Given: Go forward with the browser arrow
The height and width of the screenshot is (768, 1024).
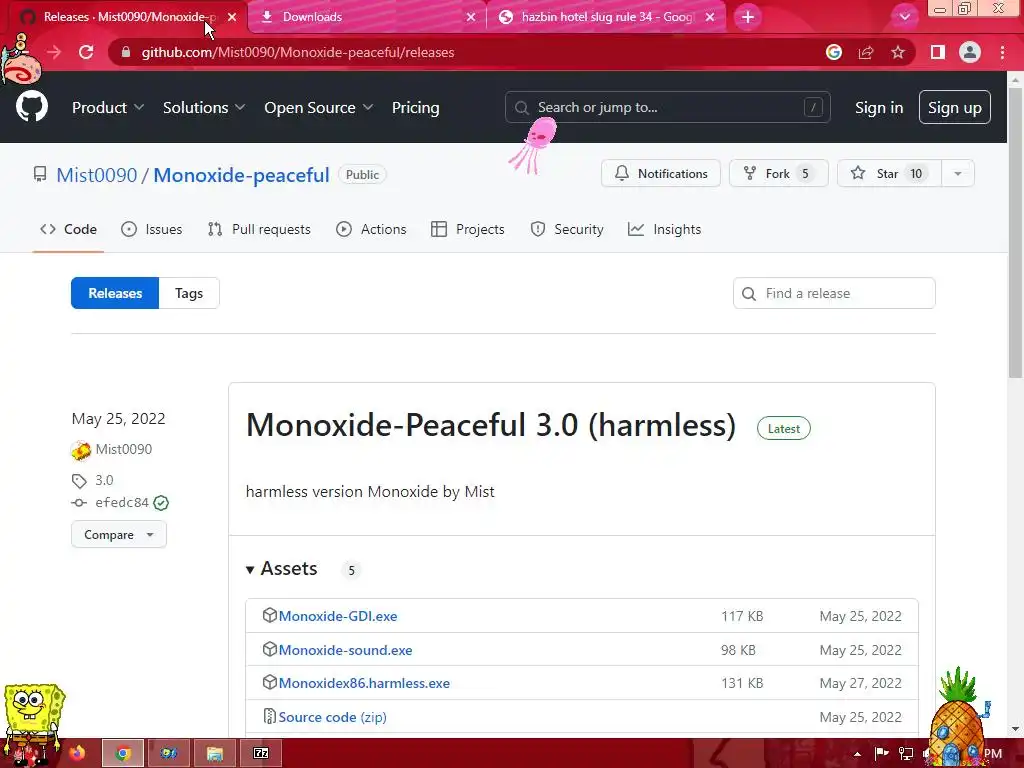Looking at the screenshot, I should tap(54, 52).
